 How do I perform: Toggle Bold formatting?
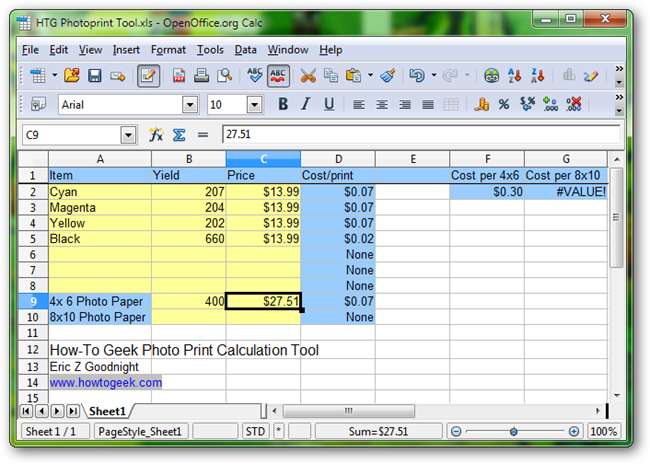pyautogui.click(x=283, y=104)
